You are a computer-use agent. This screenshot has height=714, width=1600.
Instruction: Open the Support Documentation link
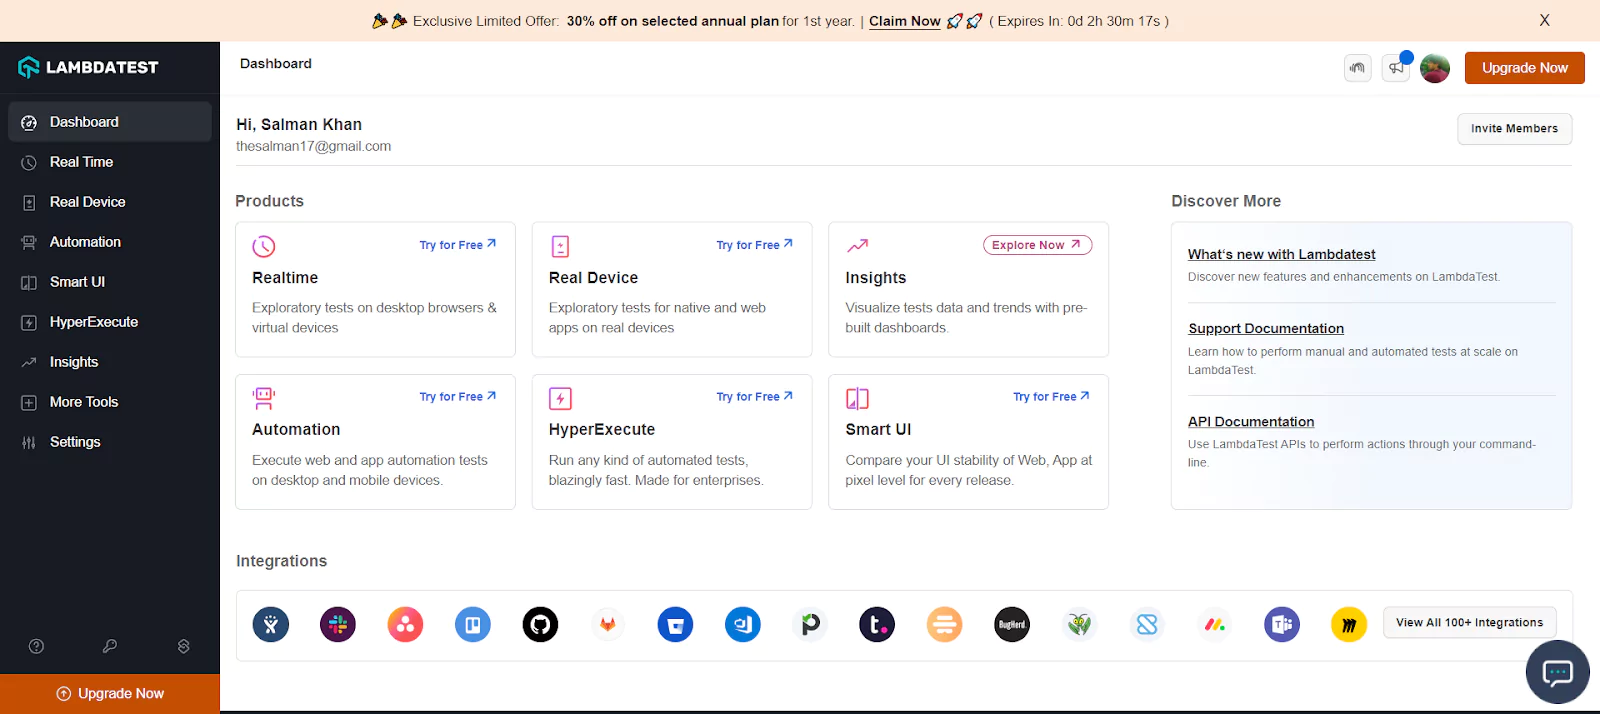1266,329
